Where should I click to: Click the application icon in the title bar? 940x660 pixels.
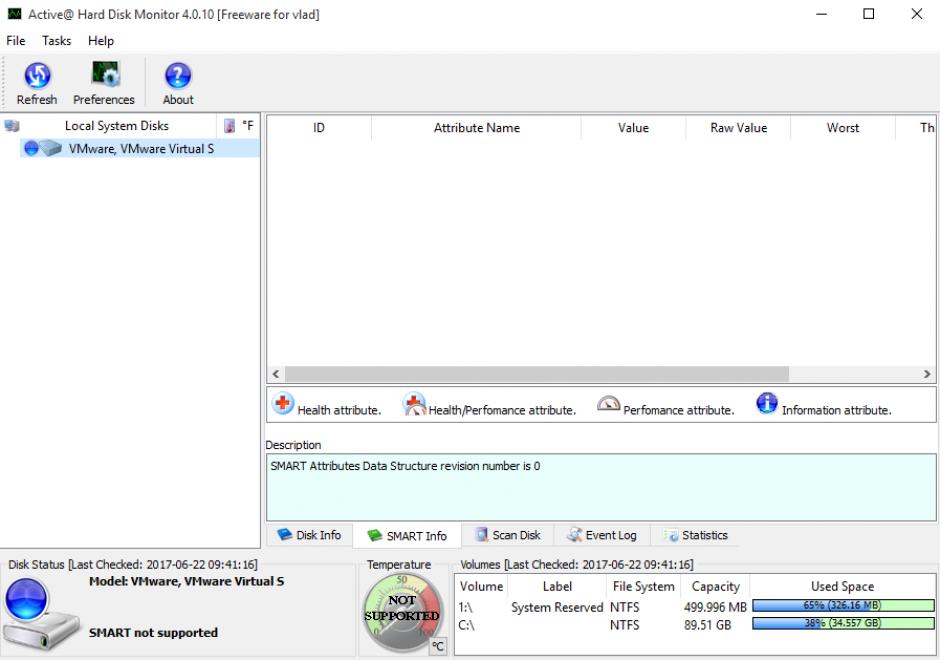coord(14,14)
